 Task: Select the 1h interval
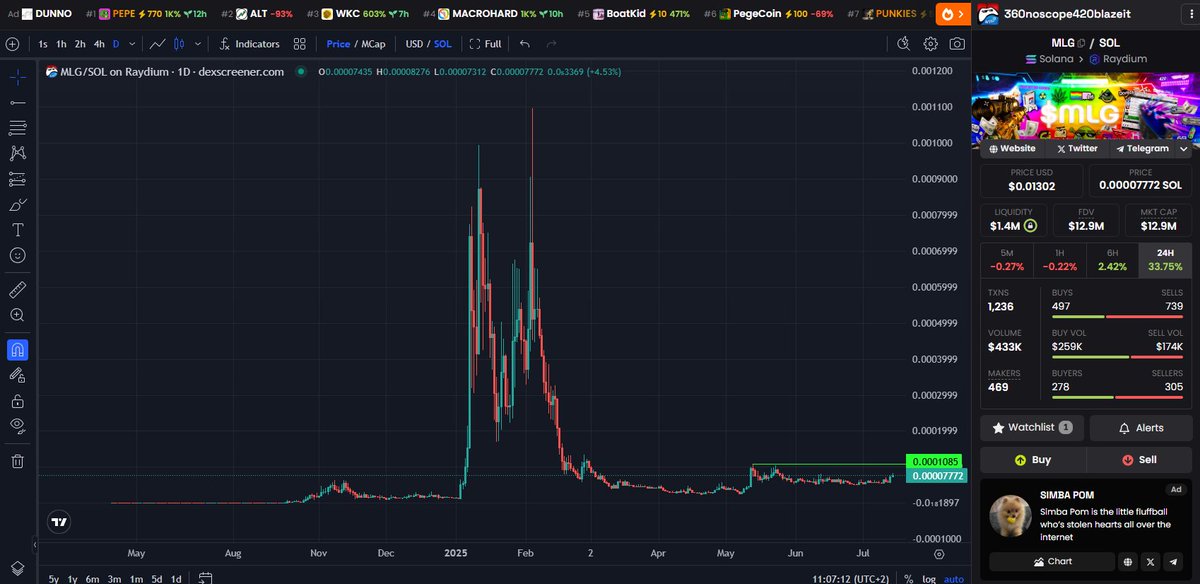62,44
